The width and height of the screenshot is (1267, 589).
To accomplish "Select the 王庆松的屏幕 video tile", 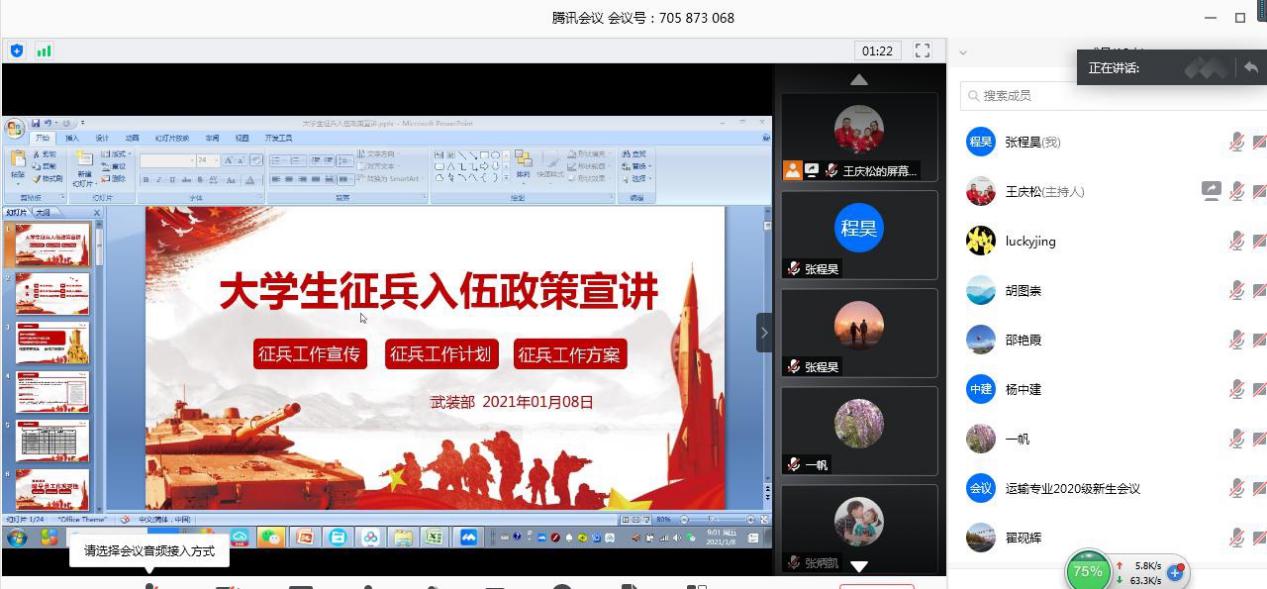I will tap(859, 137).
